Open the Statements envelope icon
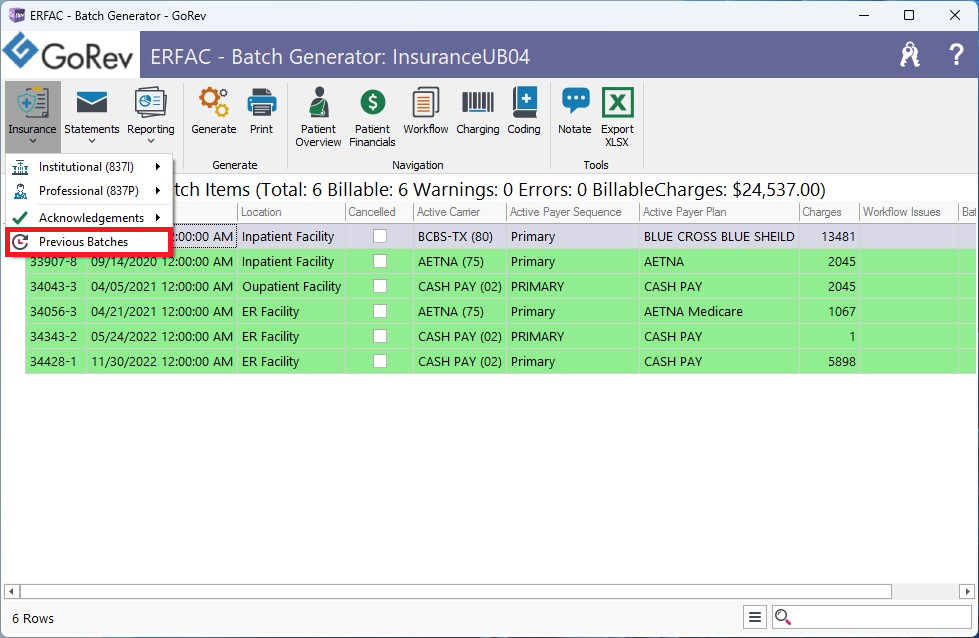 (x=92, y=103)
